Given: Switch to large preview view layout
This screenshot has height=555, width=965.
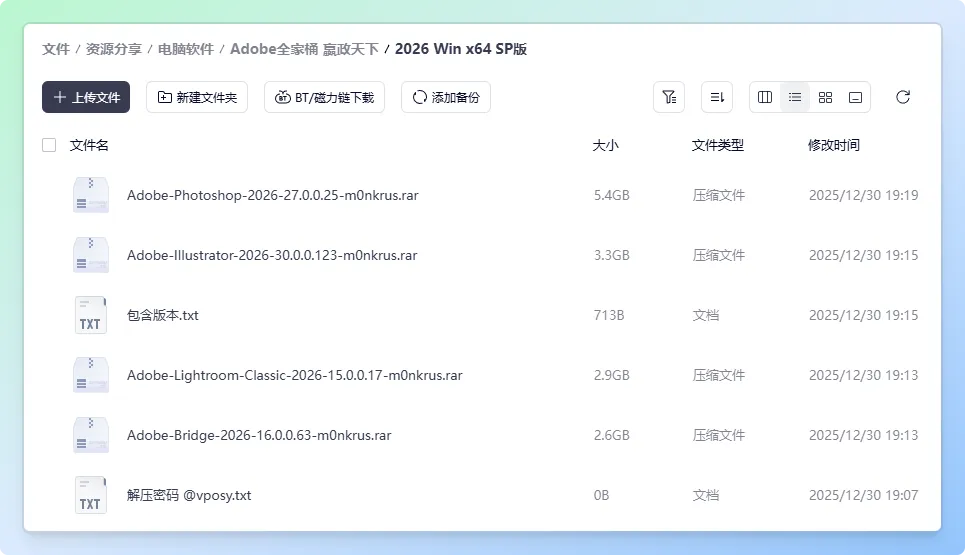Looking at the screenshot, I should click(x=855, y=97).
